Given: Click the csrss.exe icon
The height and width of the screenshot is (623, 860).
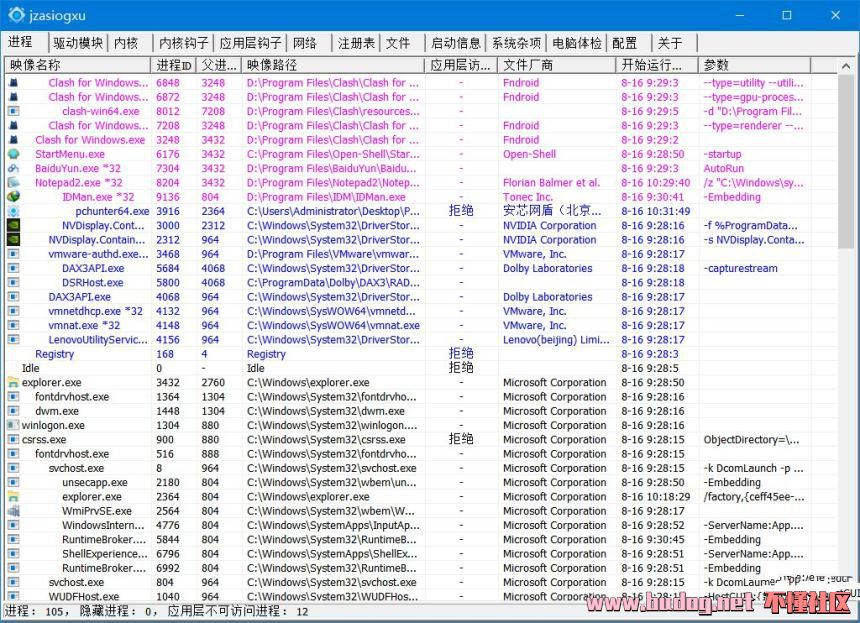Looking at the screenshot, I should [x=13, y=439].
